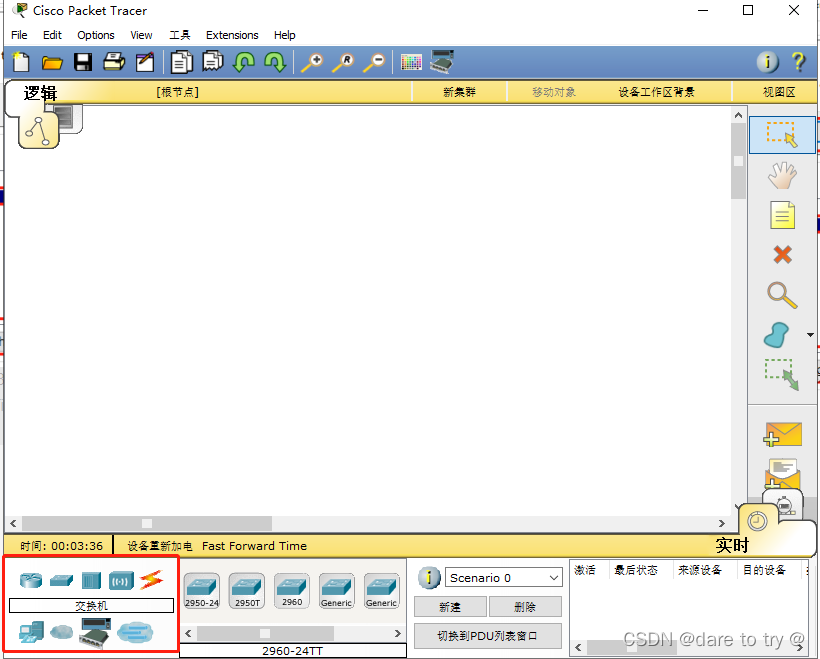Select the Wireless Devices category
This screenshot has width=820, height=659.
pos(121,581)
